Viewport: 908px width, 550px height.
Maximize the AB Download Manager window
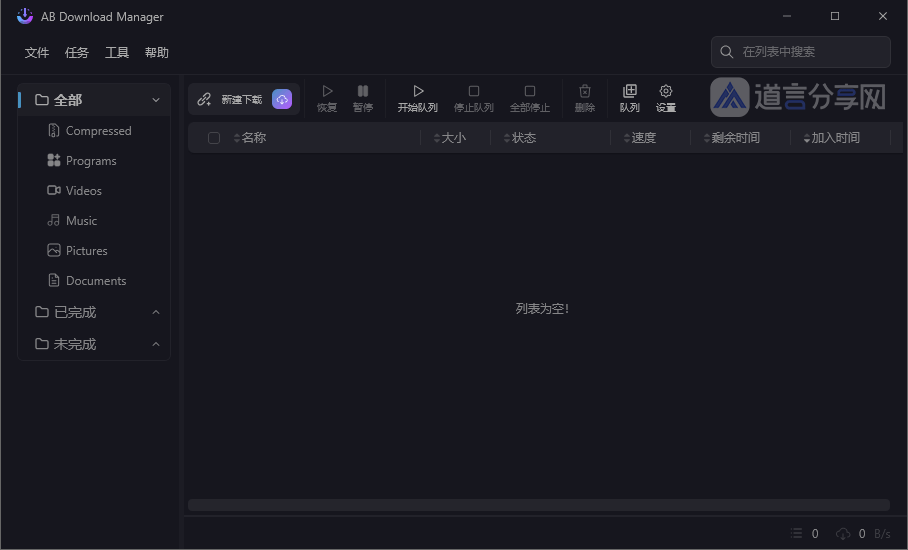[834, 16]
